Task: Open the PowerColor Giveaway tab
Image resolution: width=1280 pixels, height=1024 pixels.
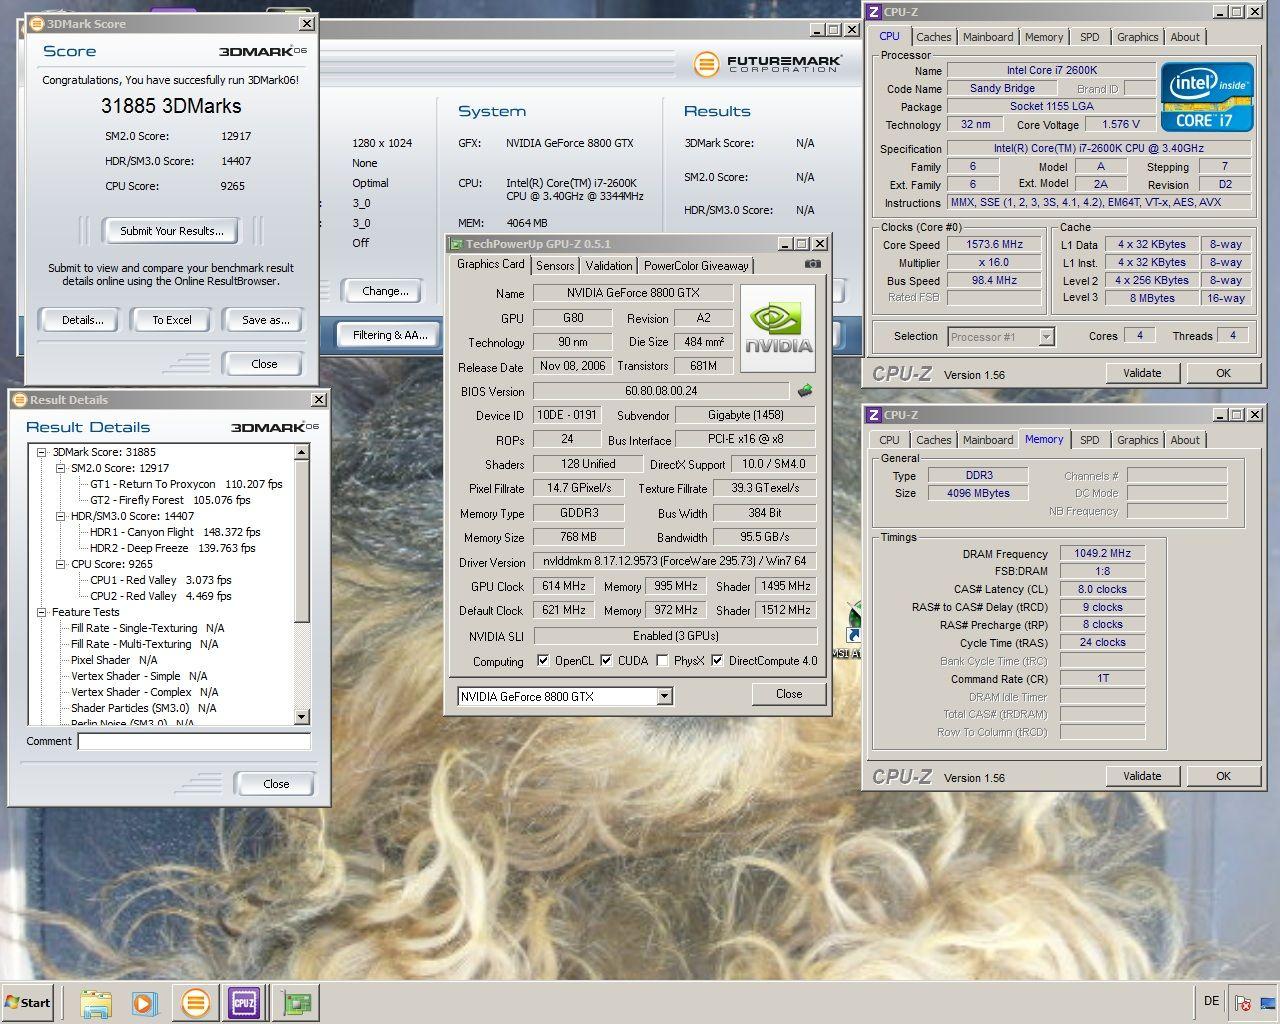Action: pos(696,266)
